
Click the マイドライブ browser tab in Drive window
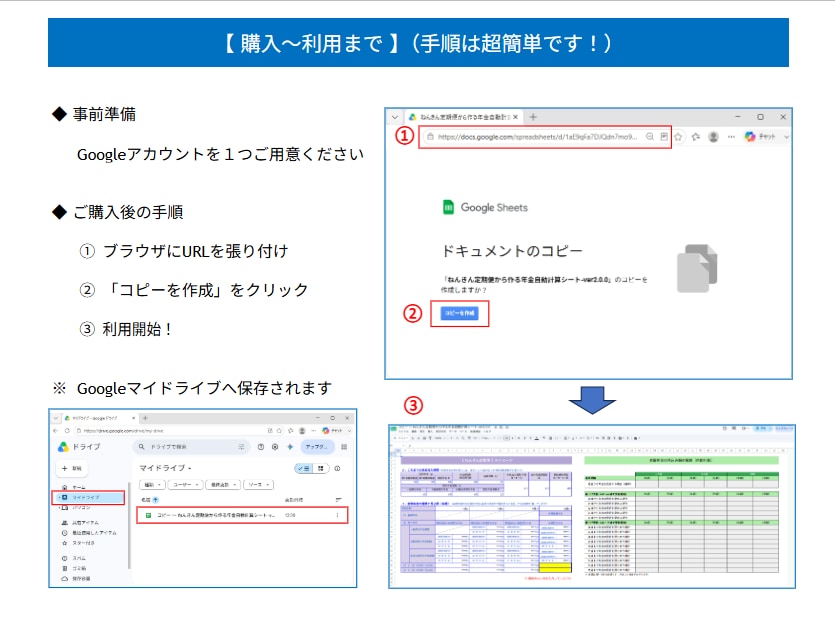[99, 418]
